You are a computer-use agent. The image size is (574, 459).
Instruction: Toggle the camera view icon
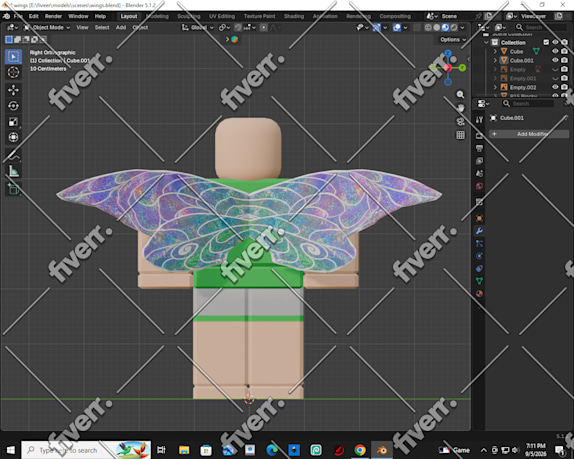tap(460, 122)
